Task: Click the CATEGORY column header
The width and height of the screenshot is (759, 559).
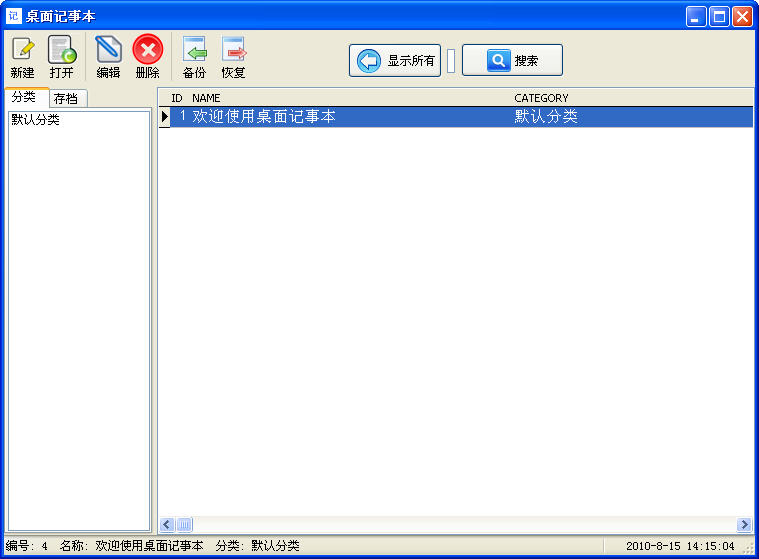Action: 541,98
